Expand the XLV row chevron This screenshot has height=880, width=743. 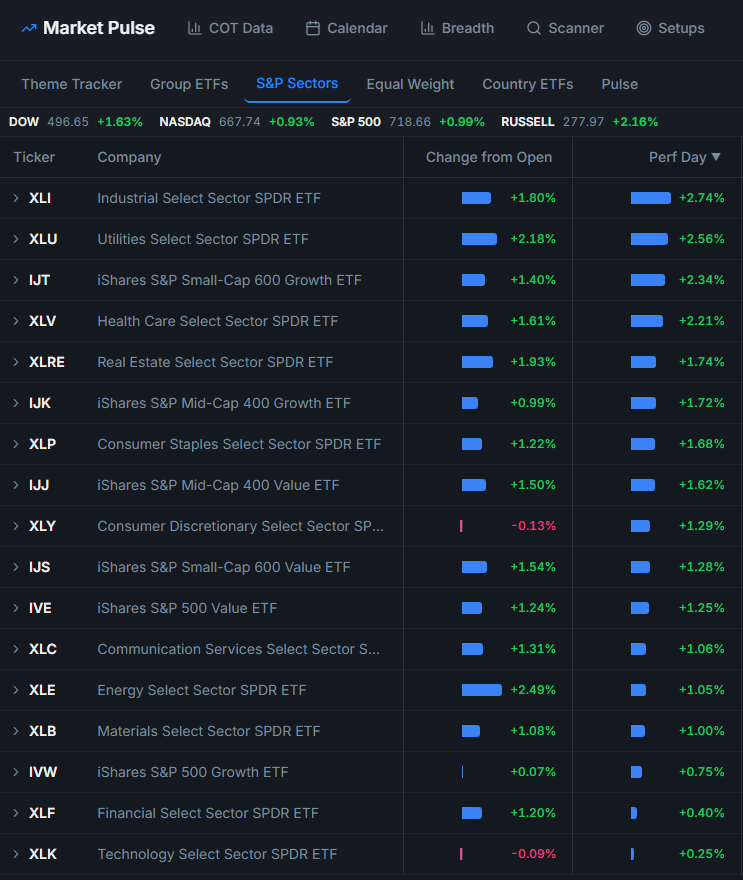click(x=16, y=321)
